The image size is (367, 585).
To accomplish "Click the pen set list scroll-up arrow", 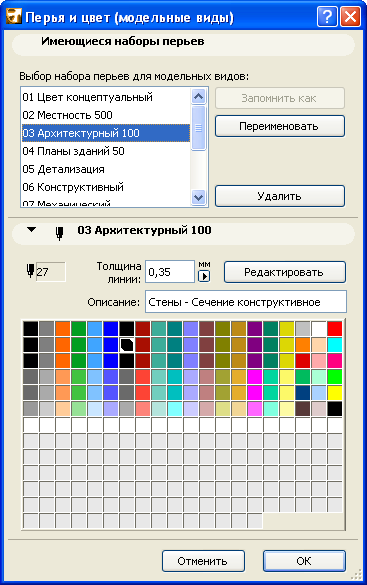I will [198, 97].
